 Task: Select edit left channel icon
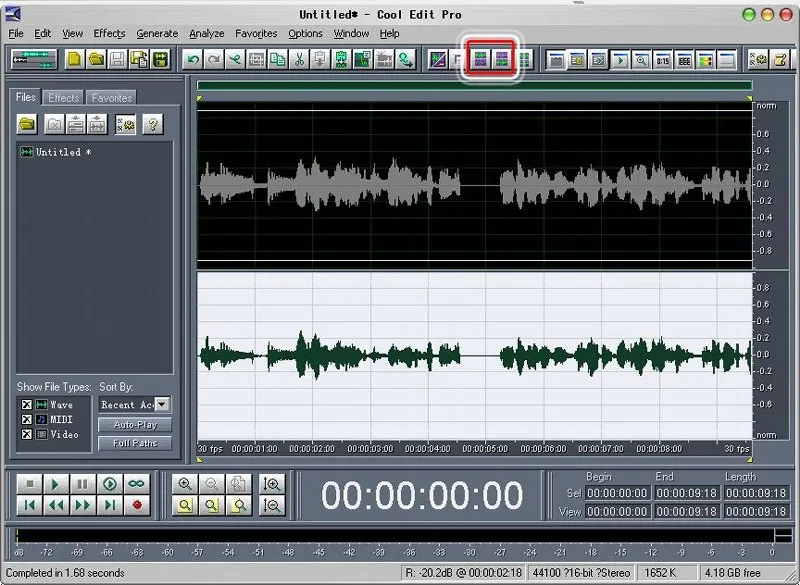480,60
